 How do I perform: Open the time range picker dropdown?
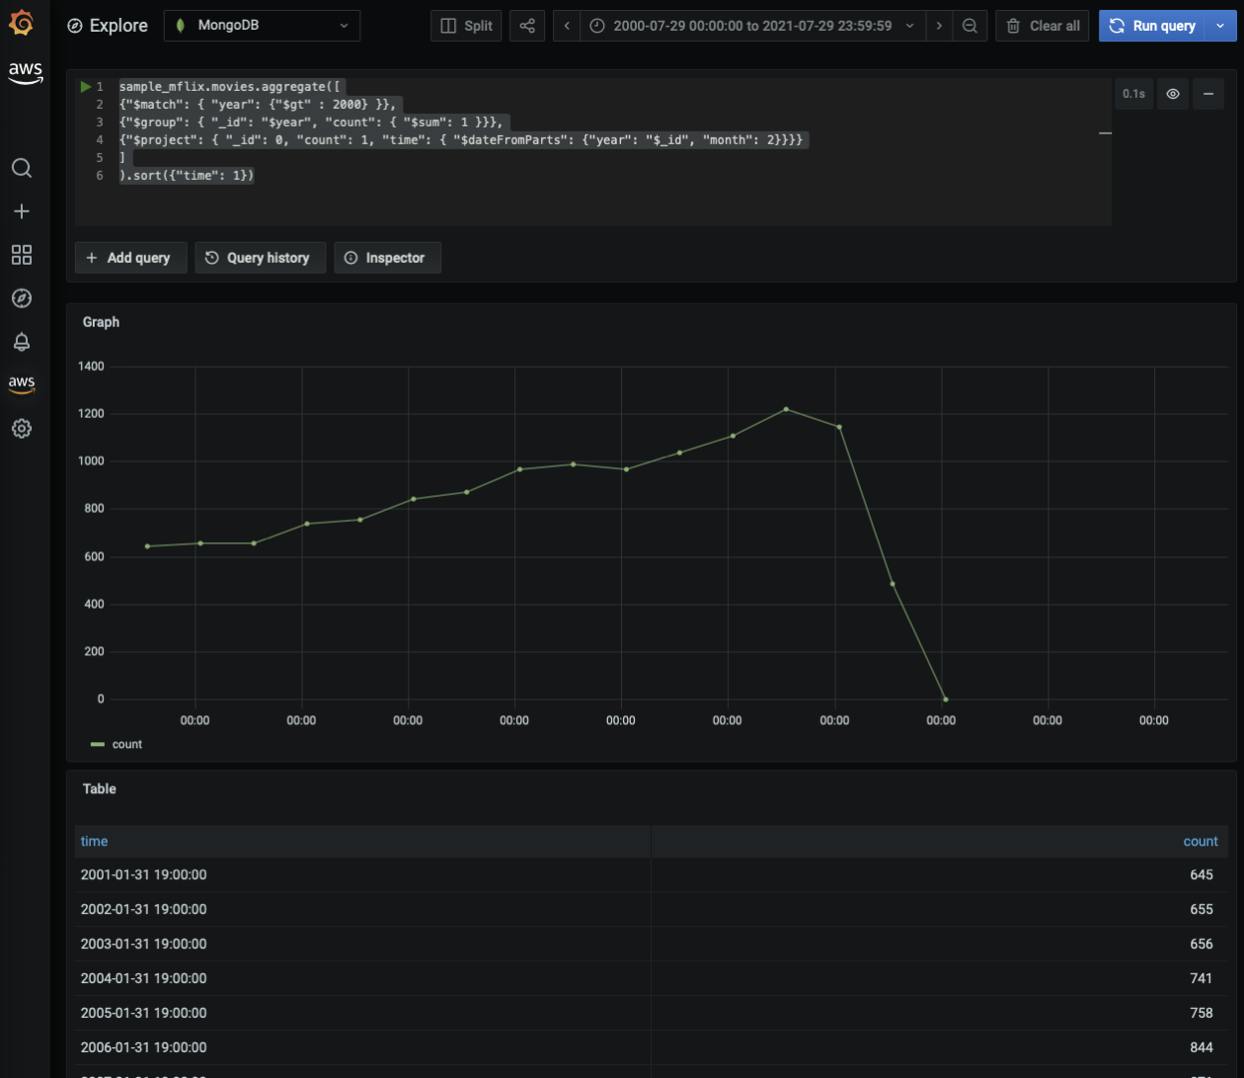click(x=752, y=26)
